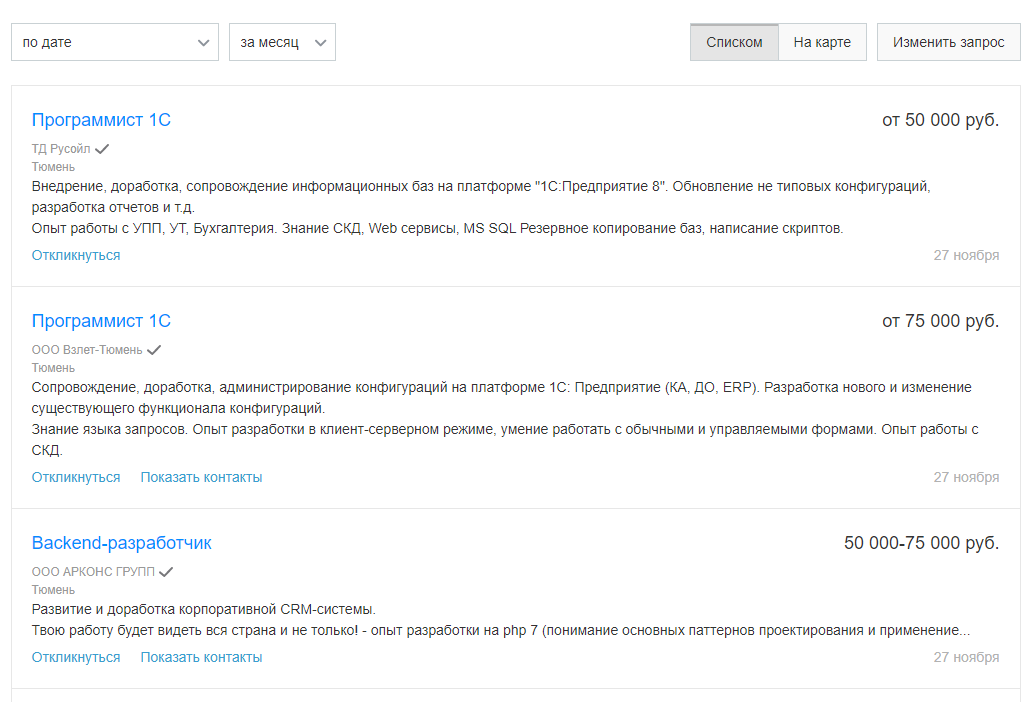The image size is (1034, 702).
Task: Click the ТД Русойл company name
Action: click(x=61, y=149)
